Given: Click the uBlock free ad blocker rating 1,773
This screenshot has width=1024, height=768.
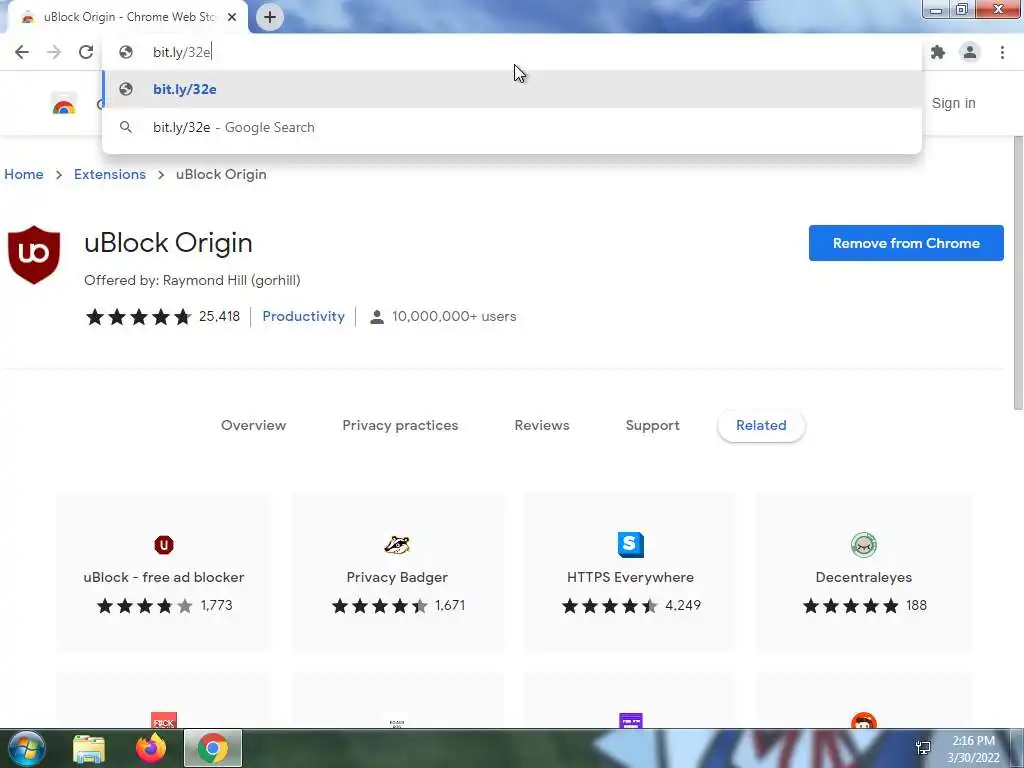Looking at the screenshot, I should 165,605.
